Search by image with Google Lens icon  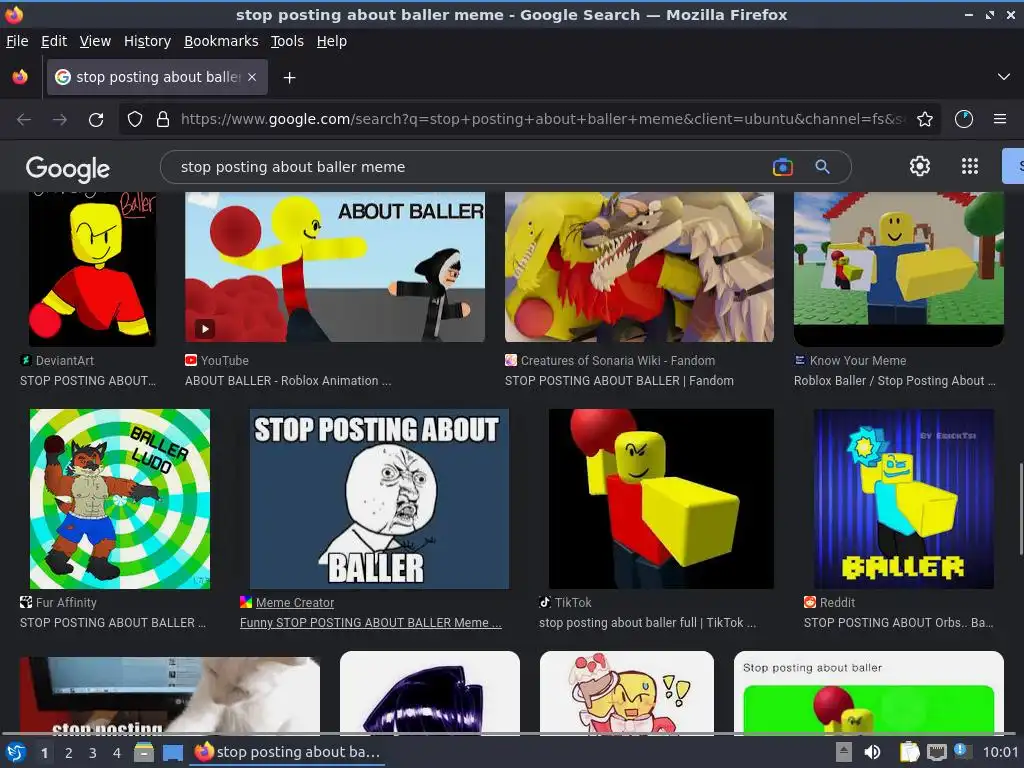pos(782,167)
